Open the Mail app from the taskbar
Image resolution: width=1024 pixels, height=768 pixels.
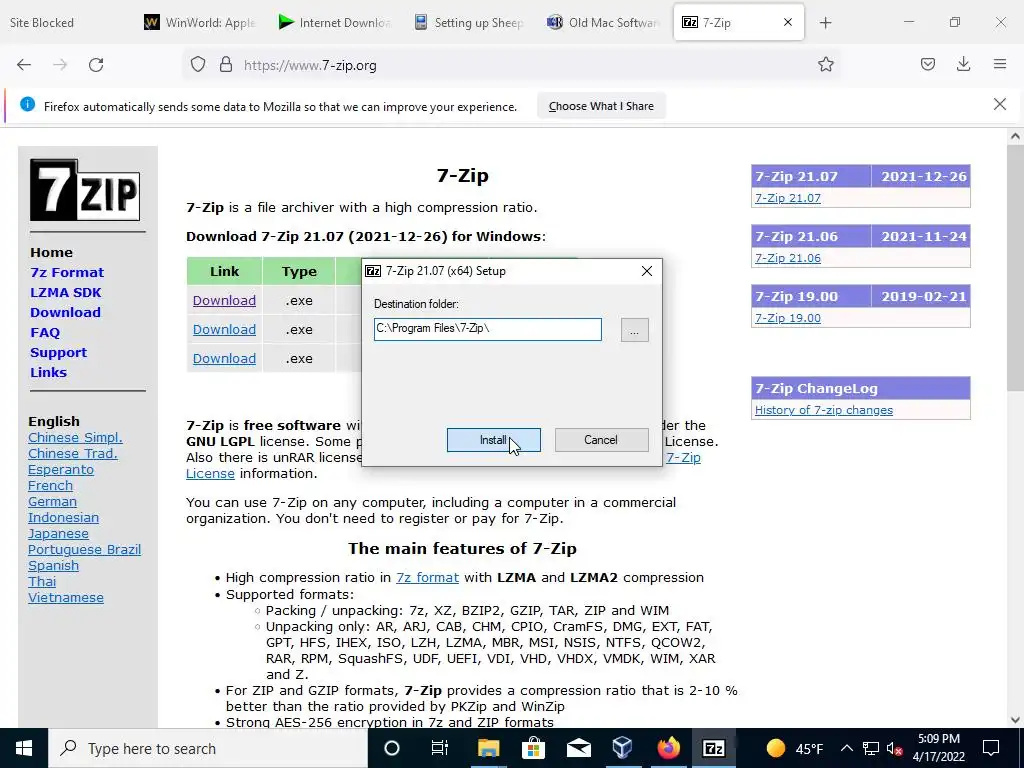pos(579,748)
